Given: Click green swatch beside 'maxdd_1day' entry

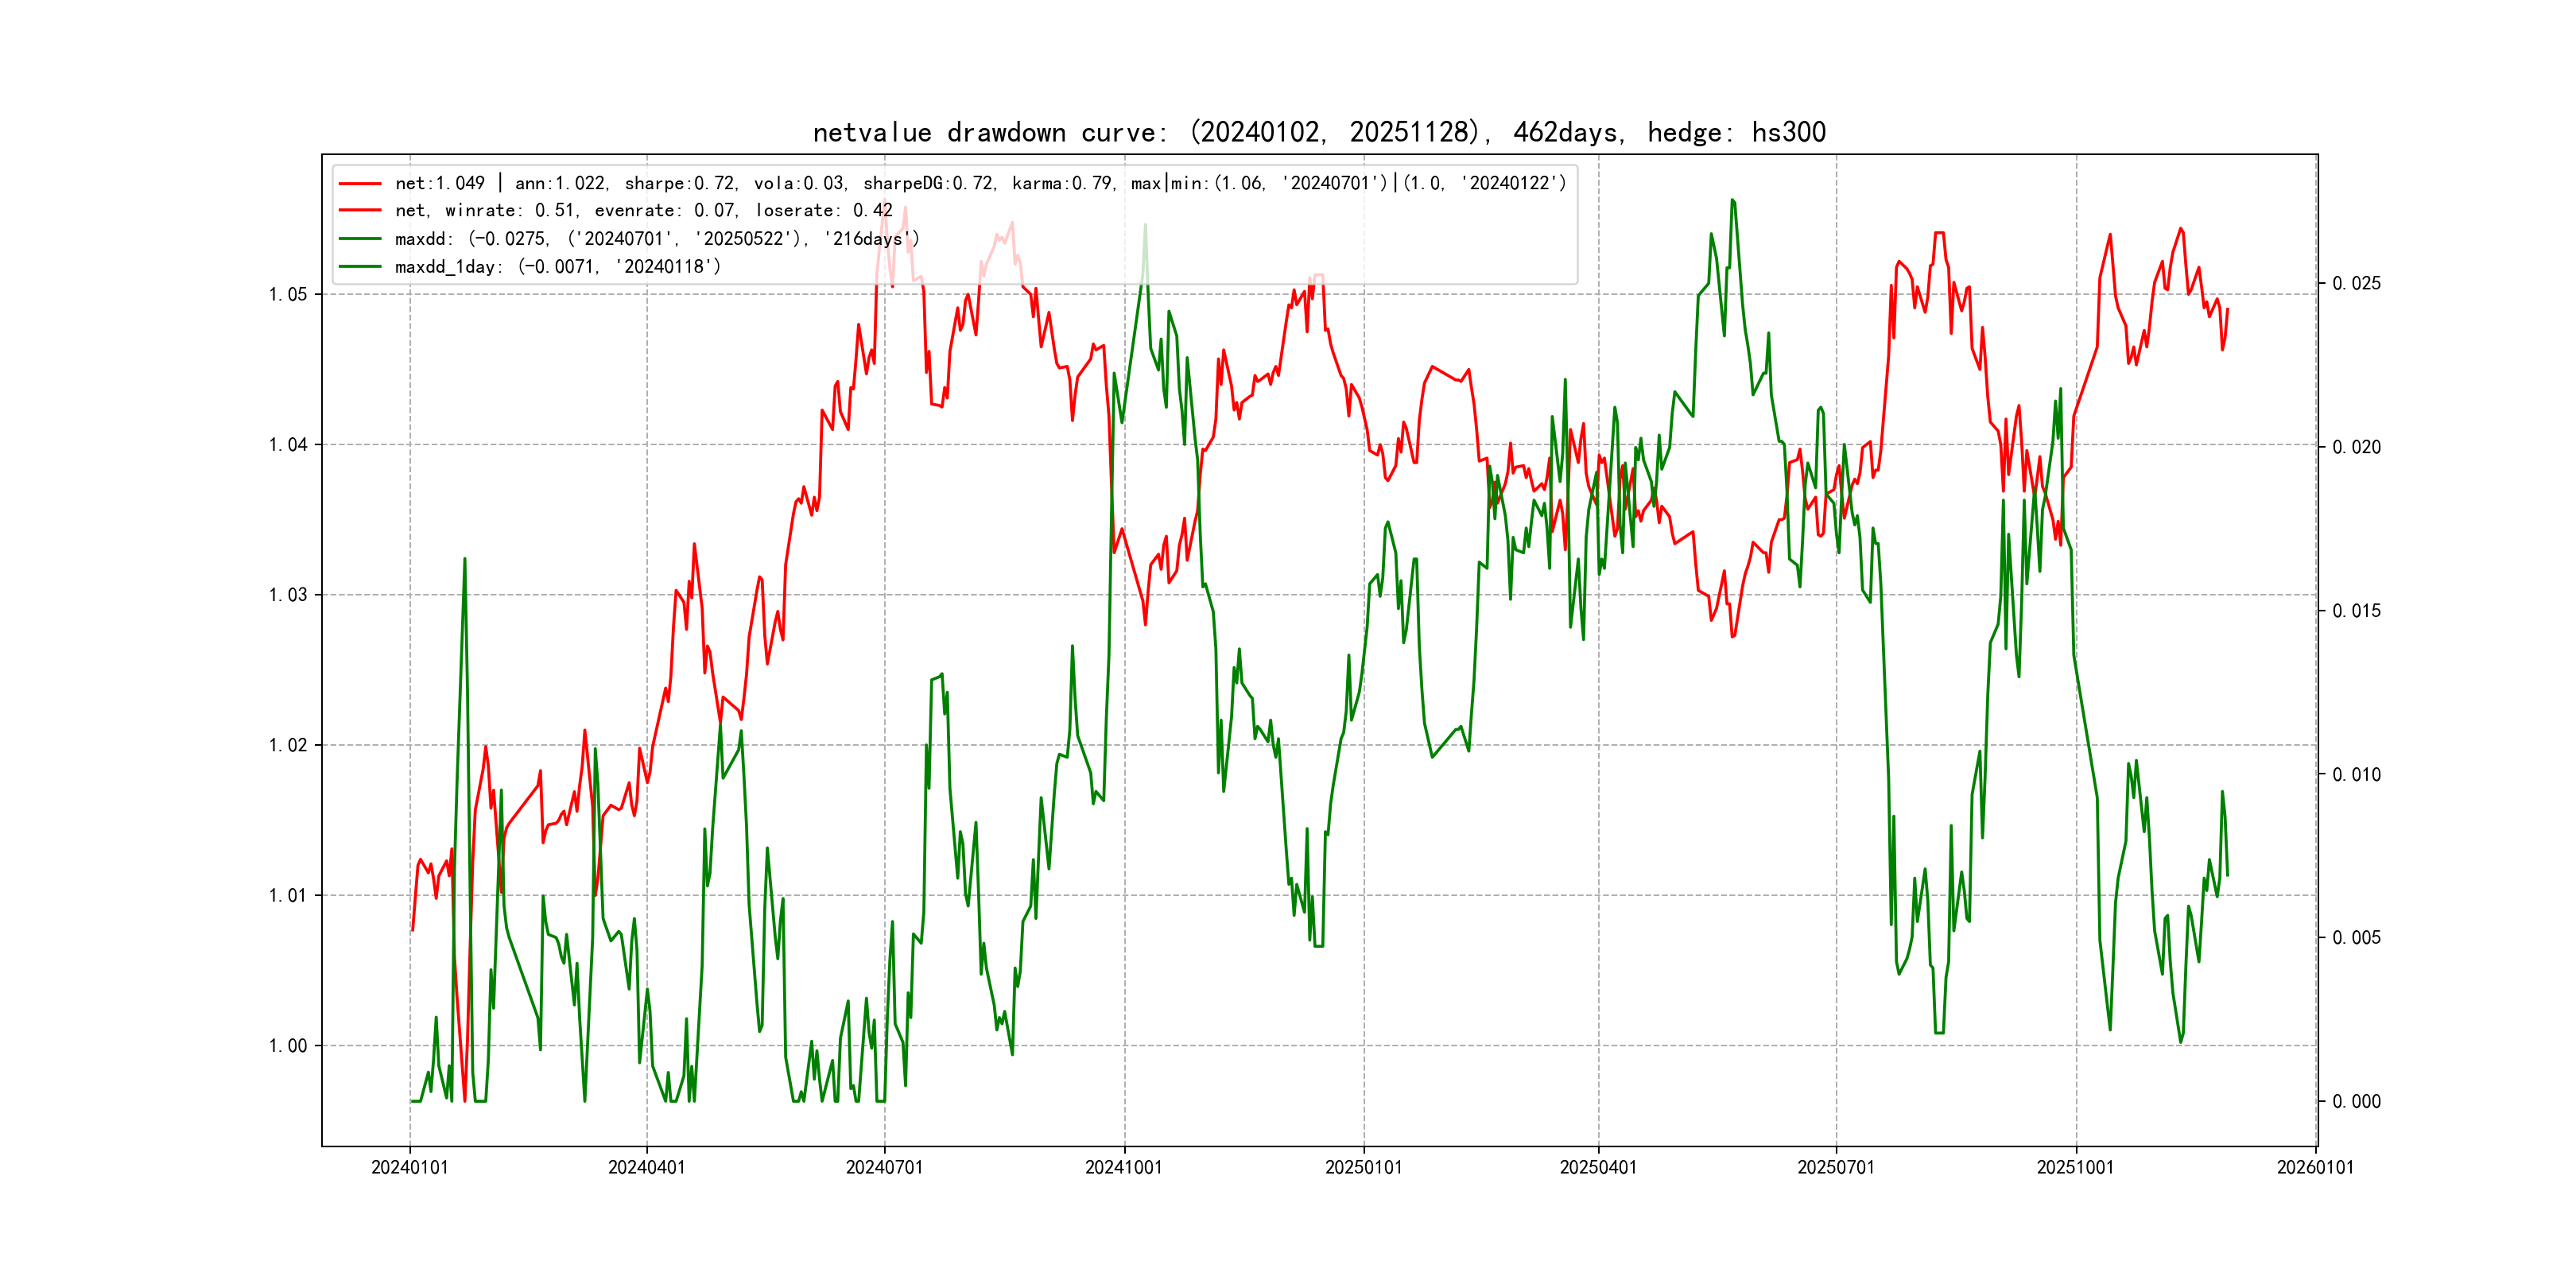Looking at the screenshot, I should pyautogui.click(x=360, y=267).
